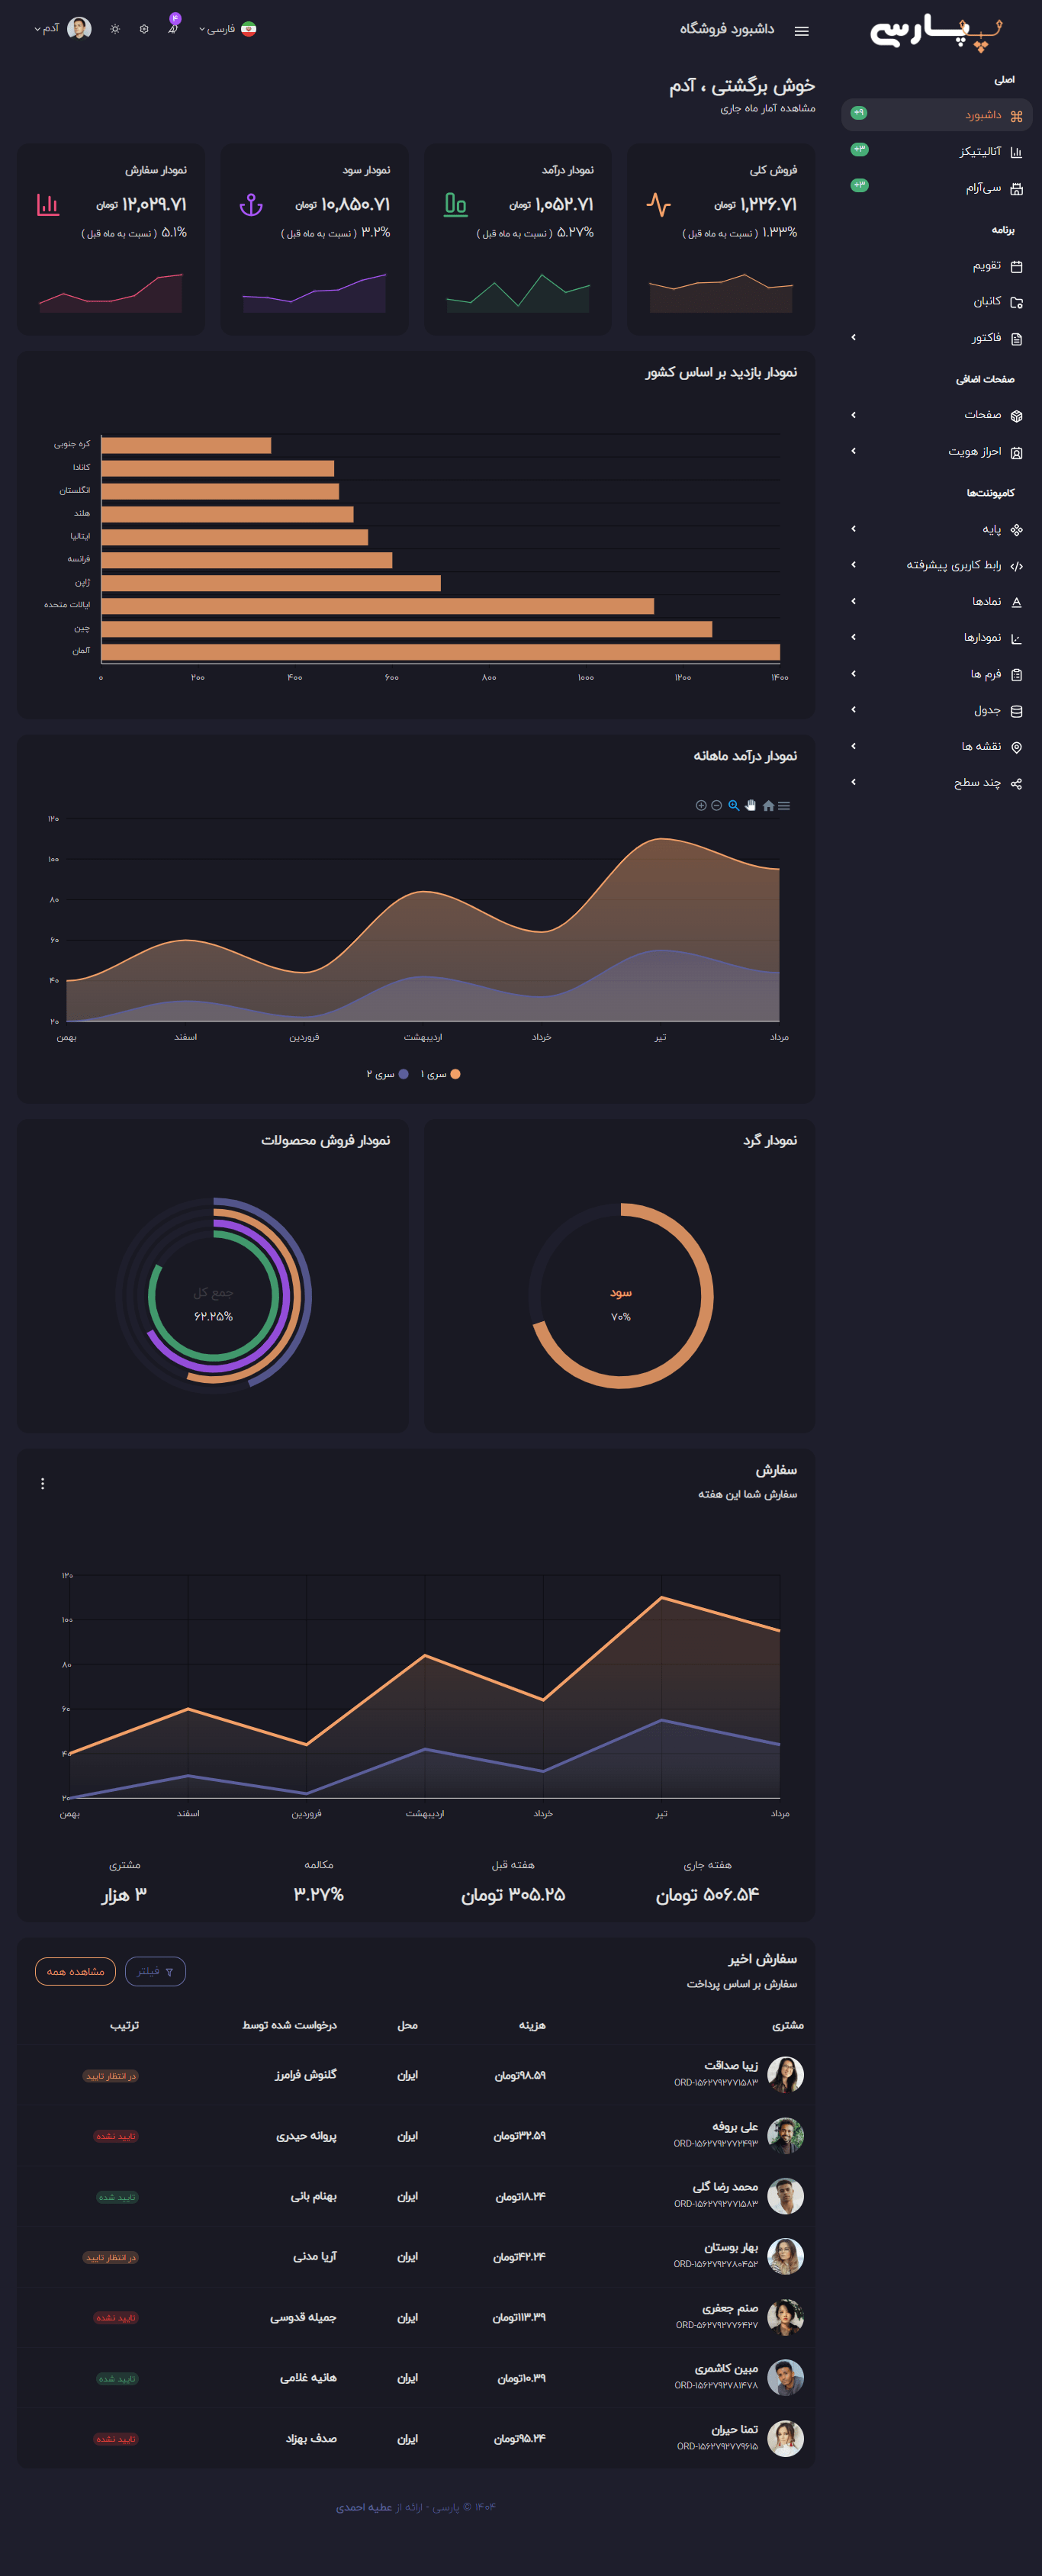Click the کانبان folder sidebar icon
Image resolution: width=1042 pixels, height=2576 pixels.
coord(1016,302)
